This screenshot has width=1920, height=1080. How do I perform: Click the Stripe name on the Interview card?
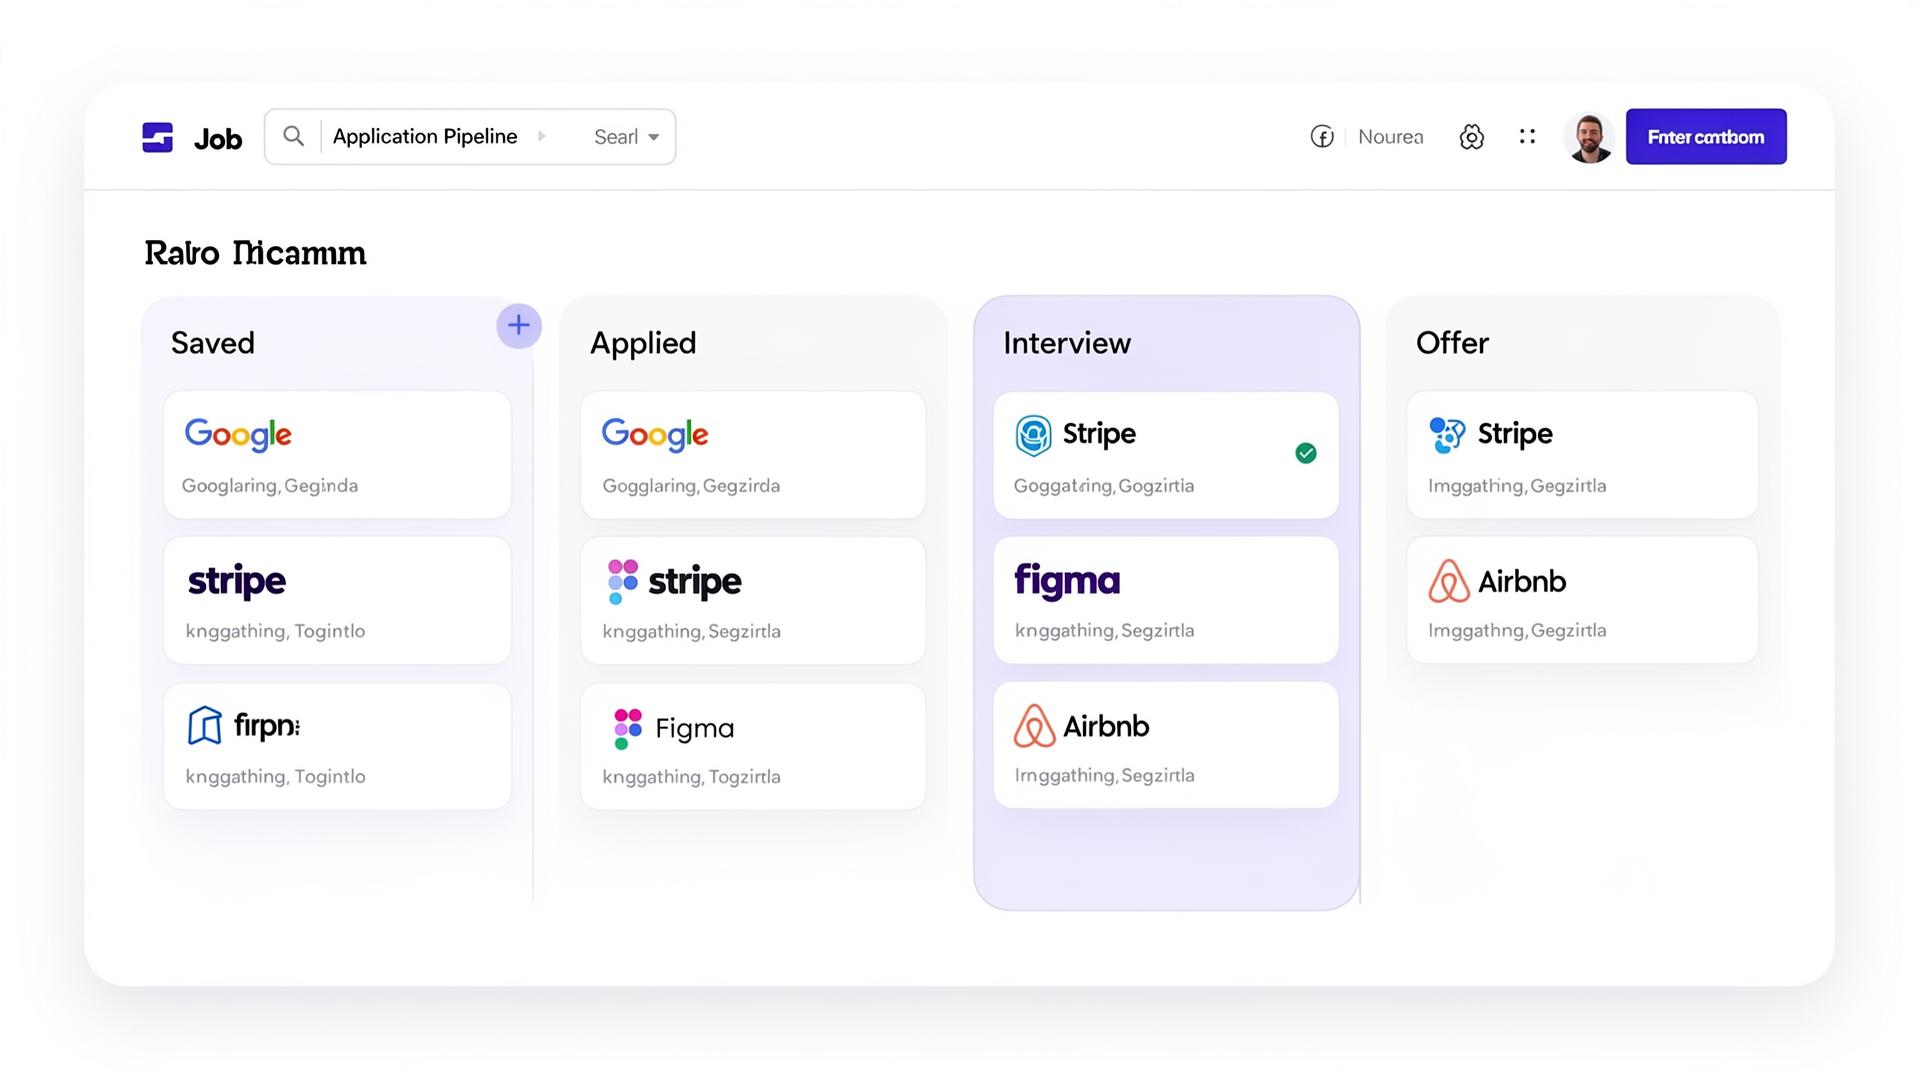point(1099,434)
